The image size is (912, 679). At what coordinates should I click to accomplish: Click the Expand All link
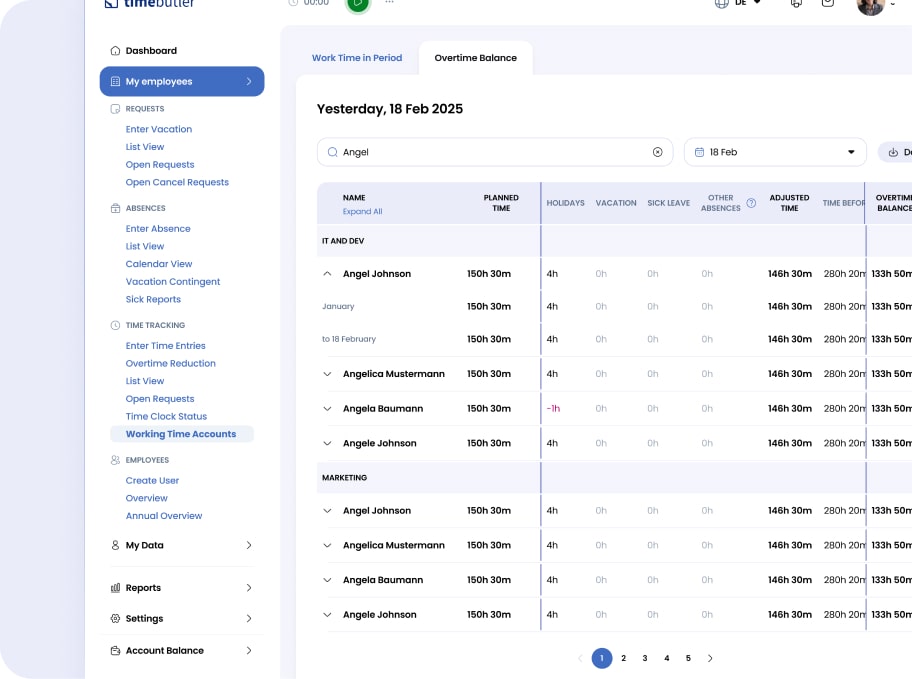pyautogui.click(x=362, y=212)
